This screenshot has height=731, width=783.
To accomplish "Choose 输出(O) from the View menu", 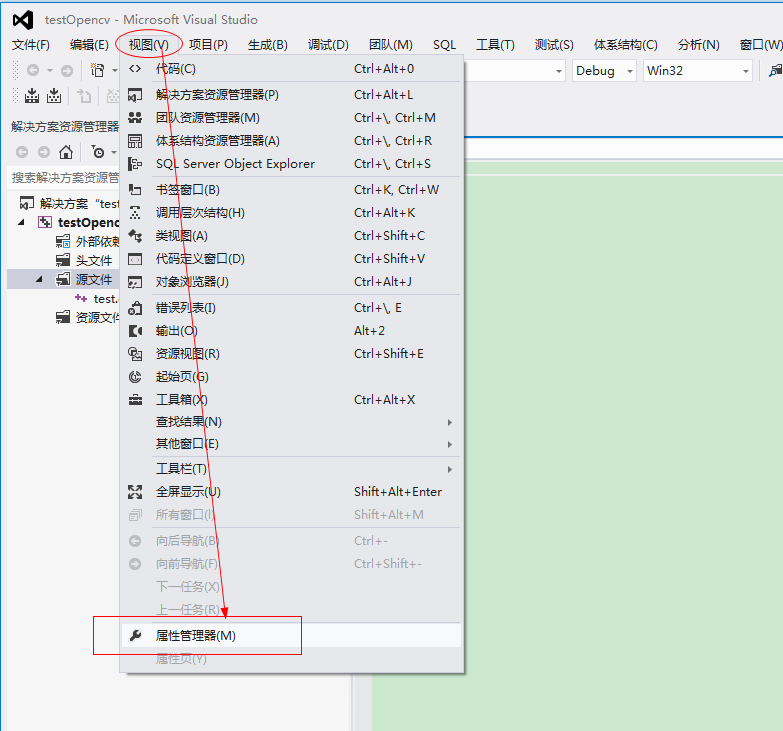I will pyautogui.click(x=177, y=331).
